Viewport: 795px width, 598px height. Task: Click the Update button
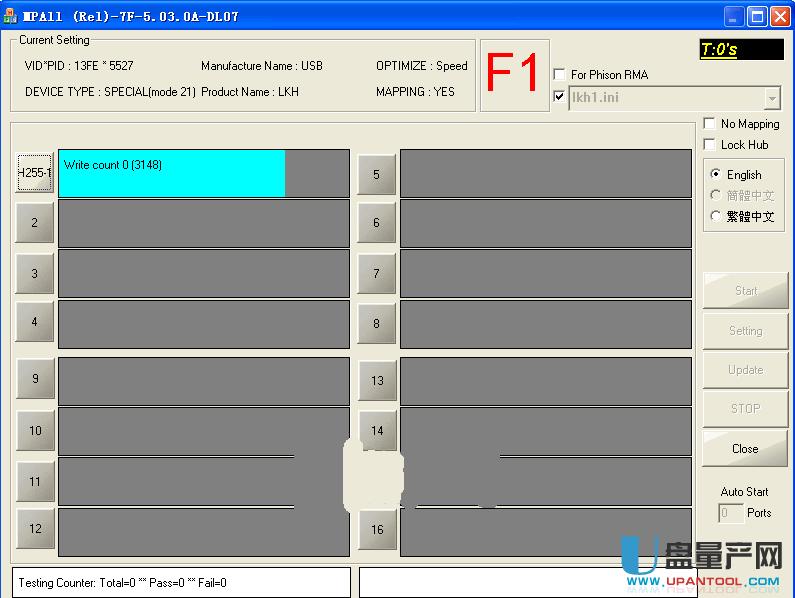click(745, 370)
